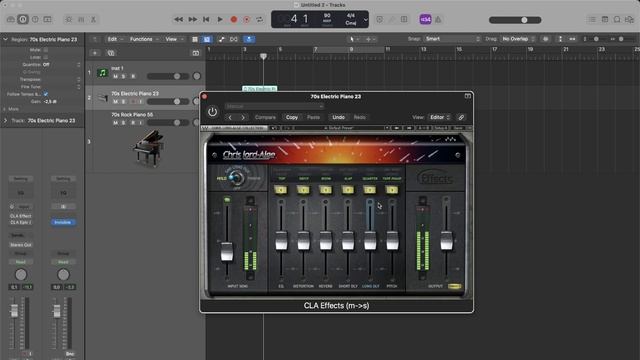Toggle the automation show button
640x360 pixels.
[221, 39]
